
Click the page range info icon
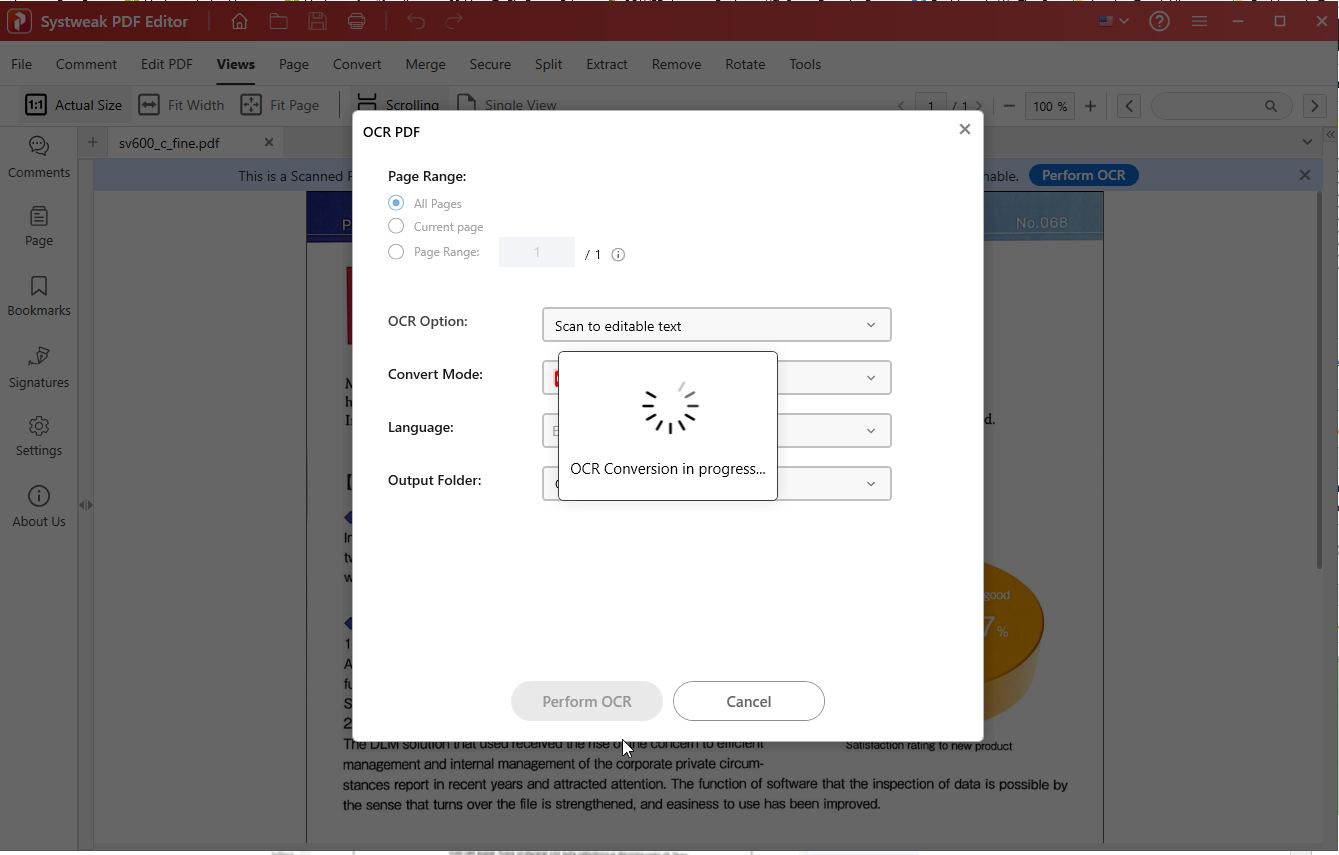point(618,254)
